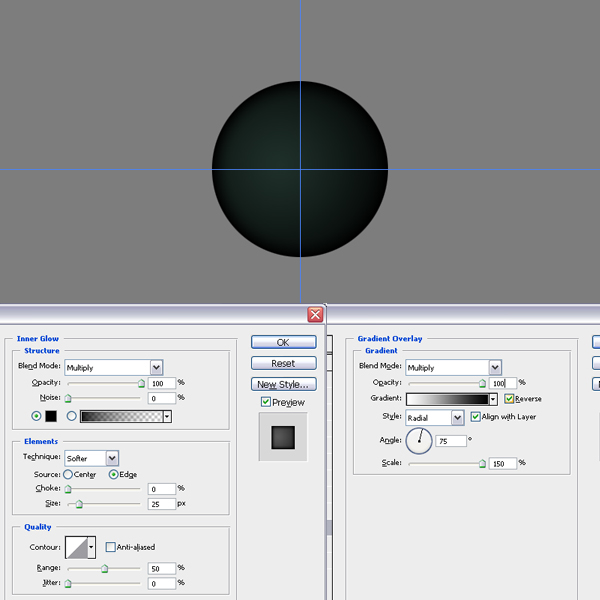Screen dimensions: 600x600
Task: Click the scrollbar thumb between the dialogs
Action: tap(329, 528)
